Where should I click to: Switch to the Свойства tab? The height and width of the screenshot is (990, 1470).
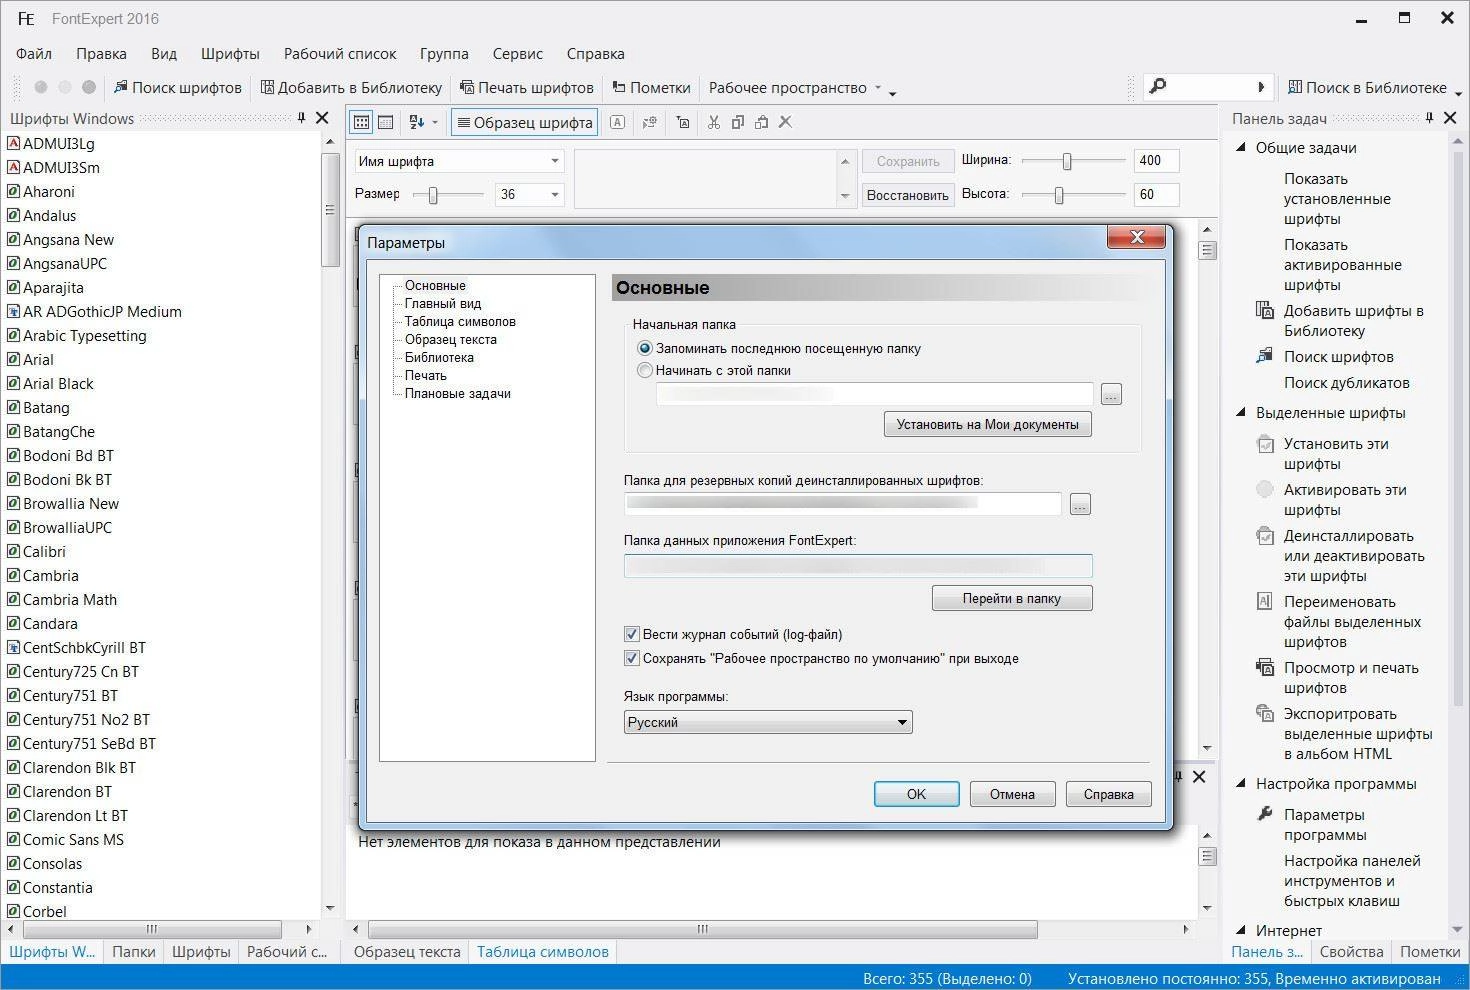click(x=1351, y=951)
